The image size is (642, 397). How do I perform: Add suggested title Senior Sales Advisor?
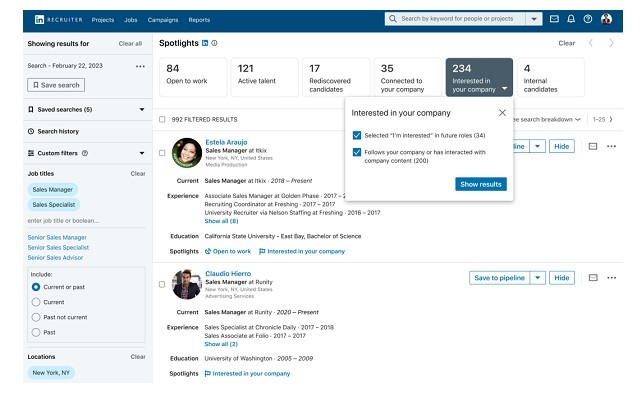pyautogui.click(x=55, y=257)
